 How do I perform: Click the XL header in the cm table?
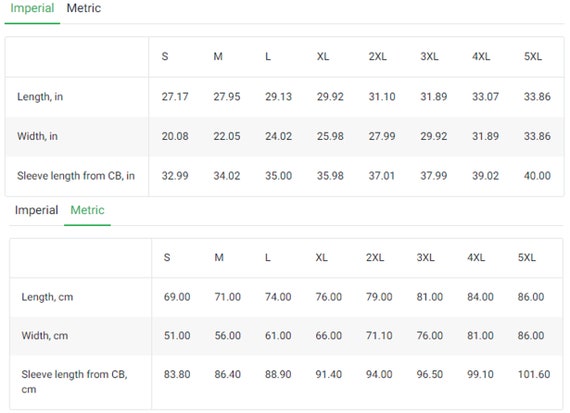pos(321,257)
